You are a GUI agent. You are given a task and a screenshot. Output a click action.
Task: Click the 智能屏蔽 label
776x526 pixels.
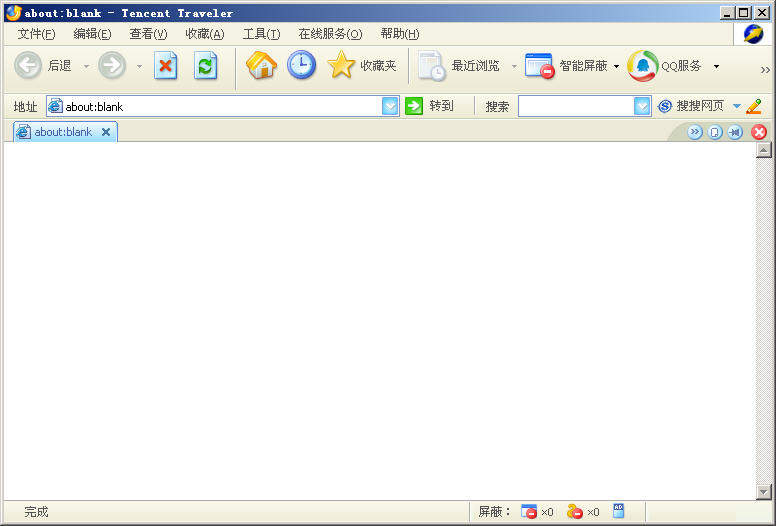[583, 66]
